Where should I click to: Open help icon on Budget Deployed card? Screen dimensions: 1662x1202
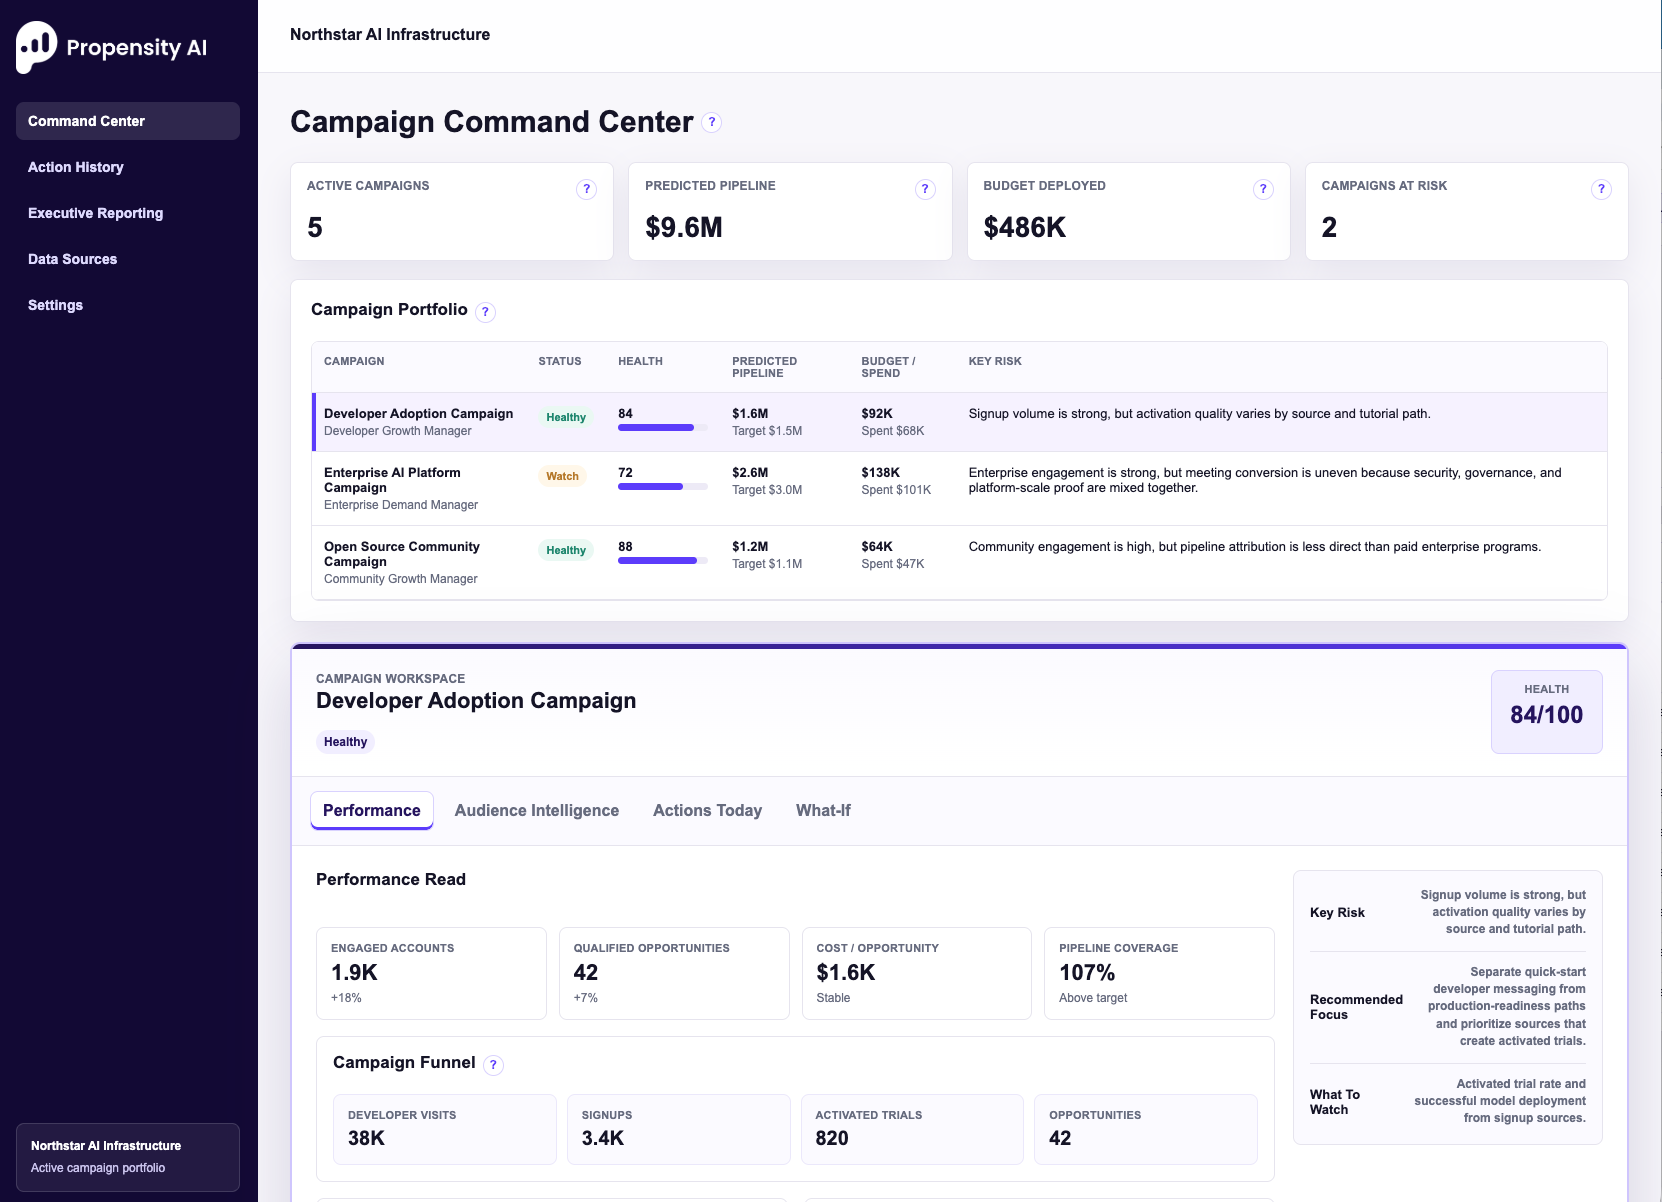[1263, 189]
